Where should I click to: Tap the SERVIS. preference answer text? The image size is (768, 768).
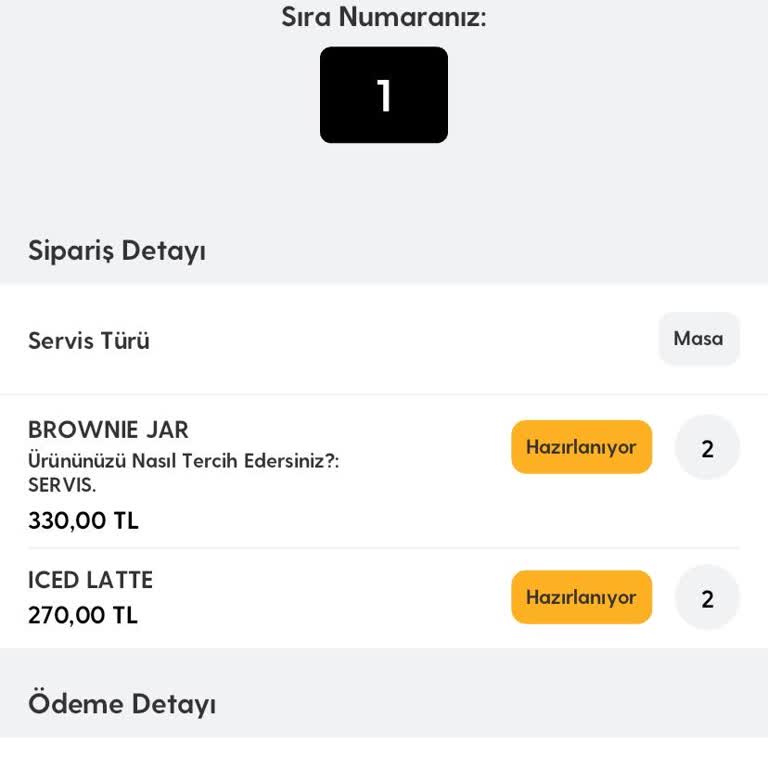62,485
